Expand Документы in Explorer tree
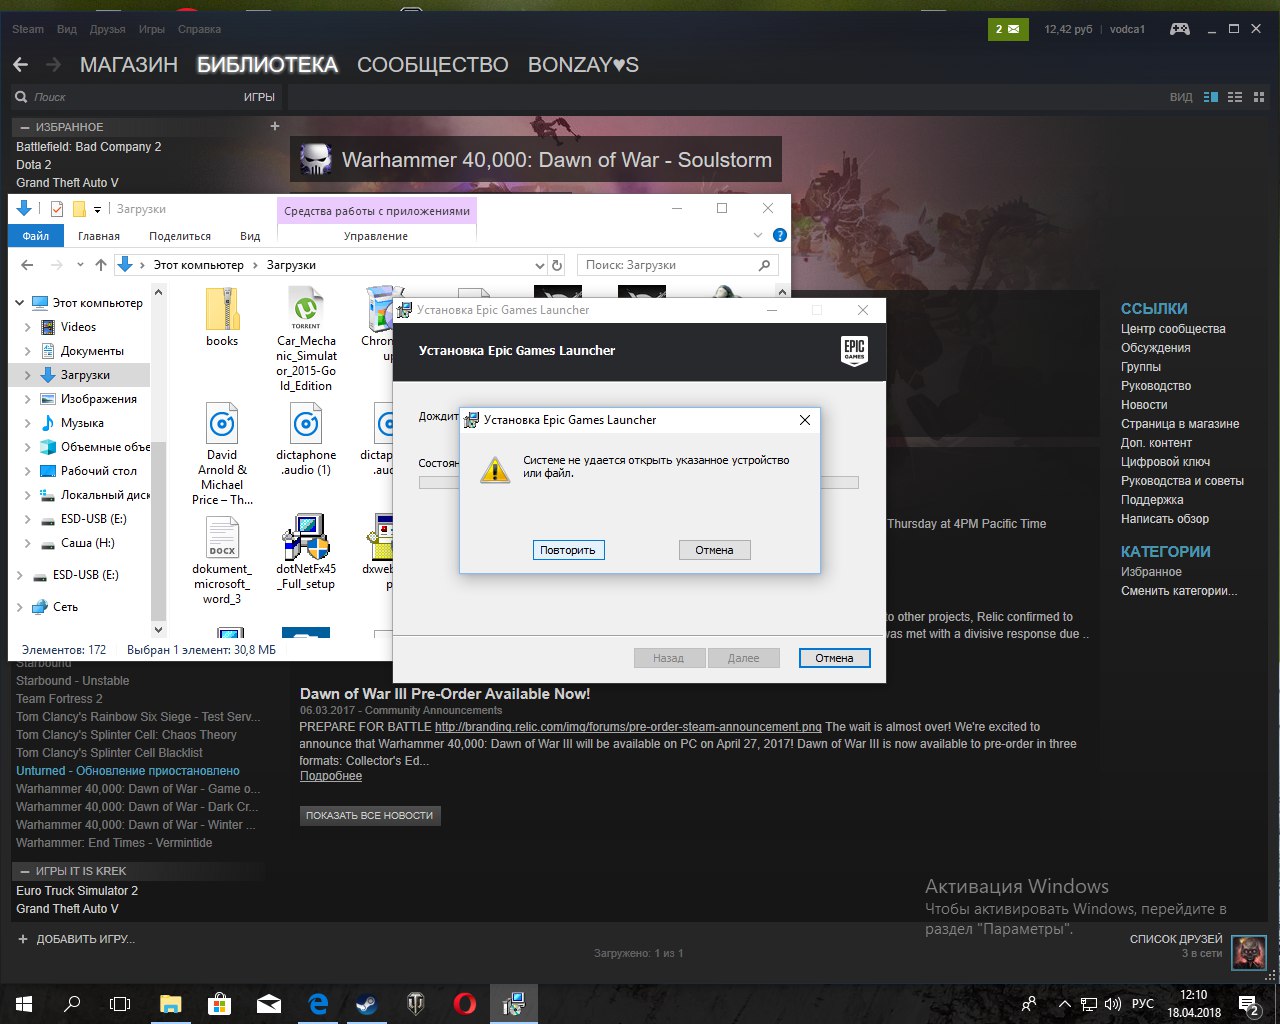Viewport: 1280px width, 1024px height. coord(27,351)
